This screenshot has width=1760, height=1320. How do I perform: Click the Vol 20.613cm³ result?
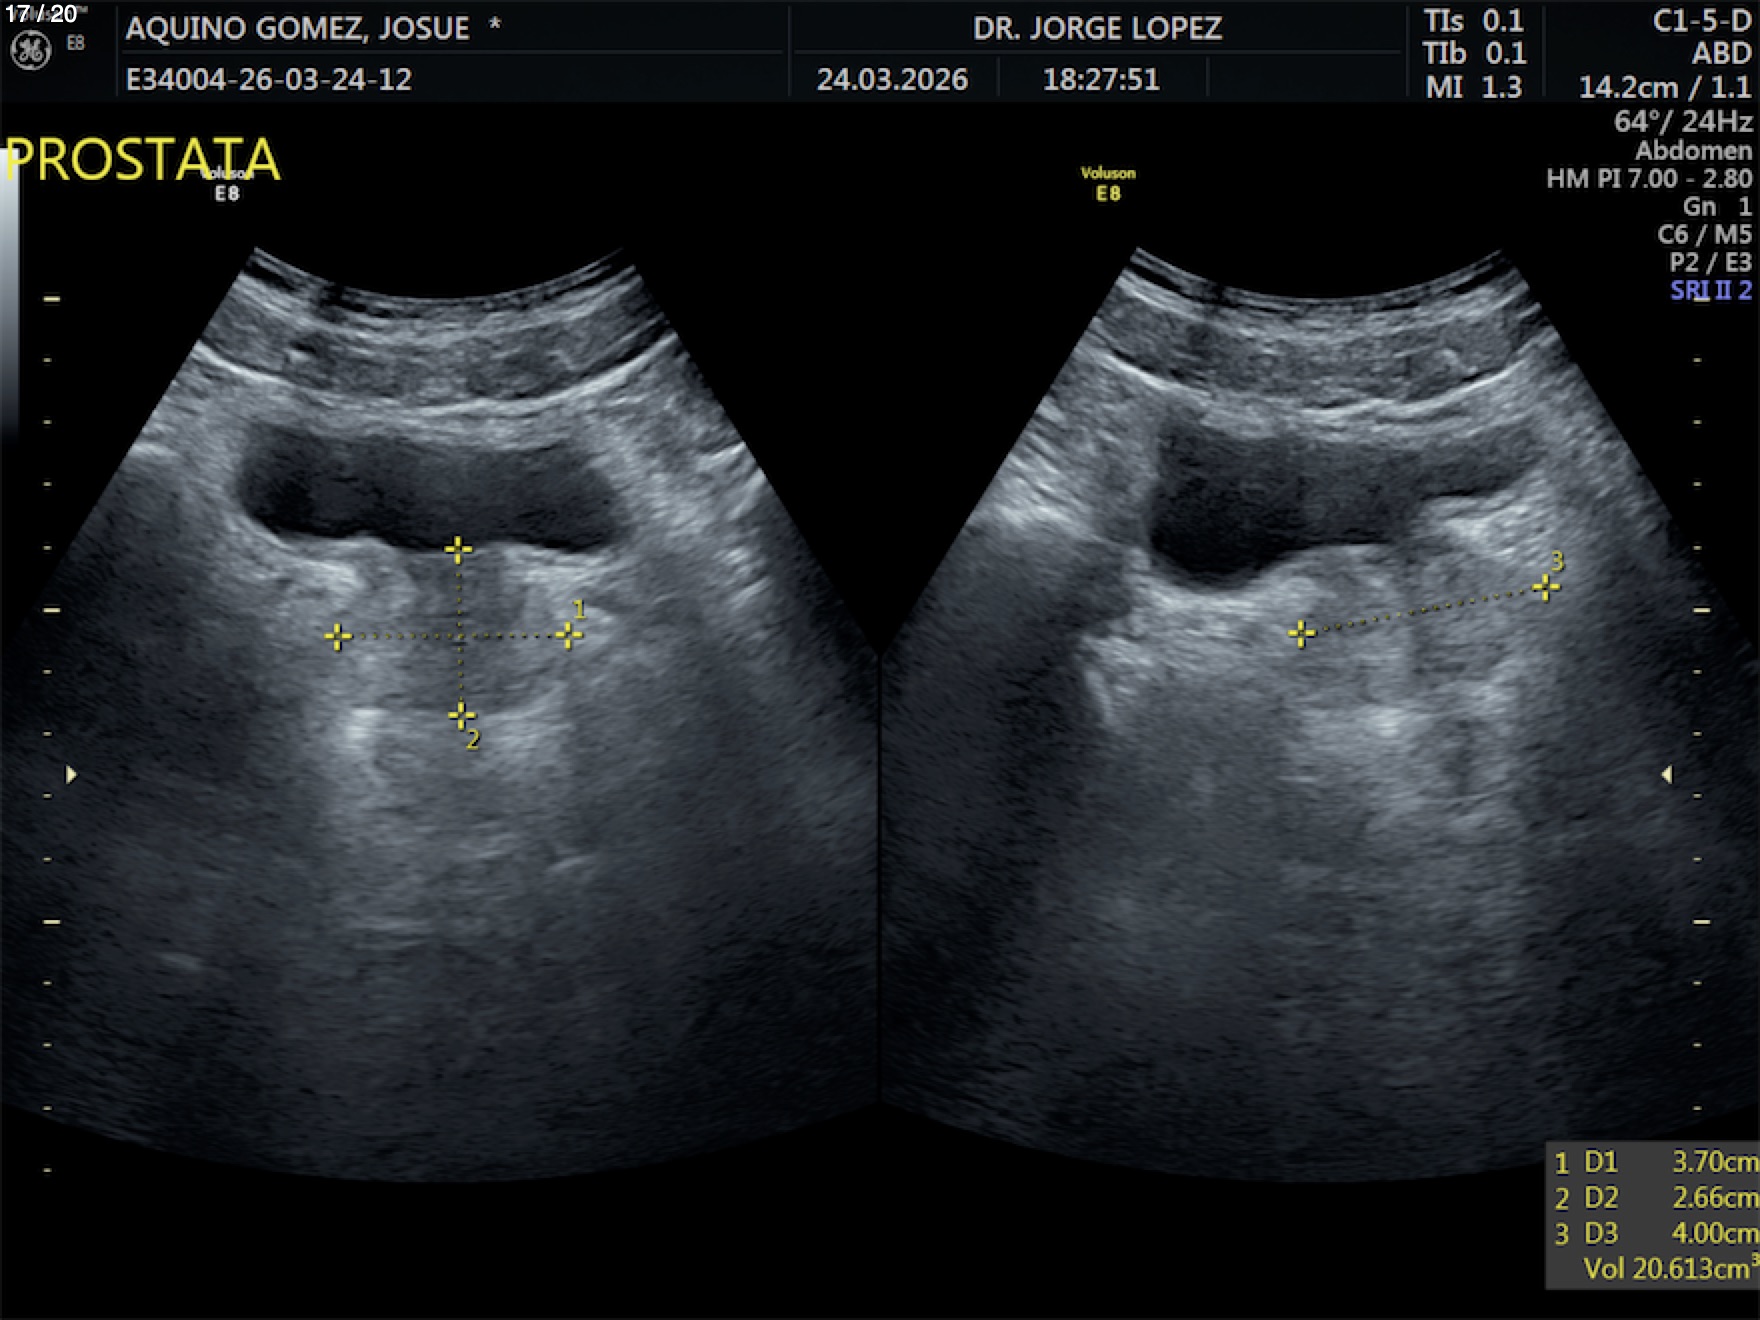(1664, 1269)
